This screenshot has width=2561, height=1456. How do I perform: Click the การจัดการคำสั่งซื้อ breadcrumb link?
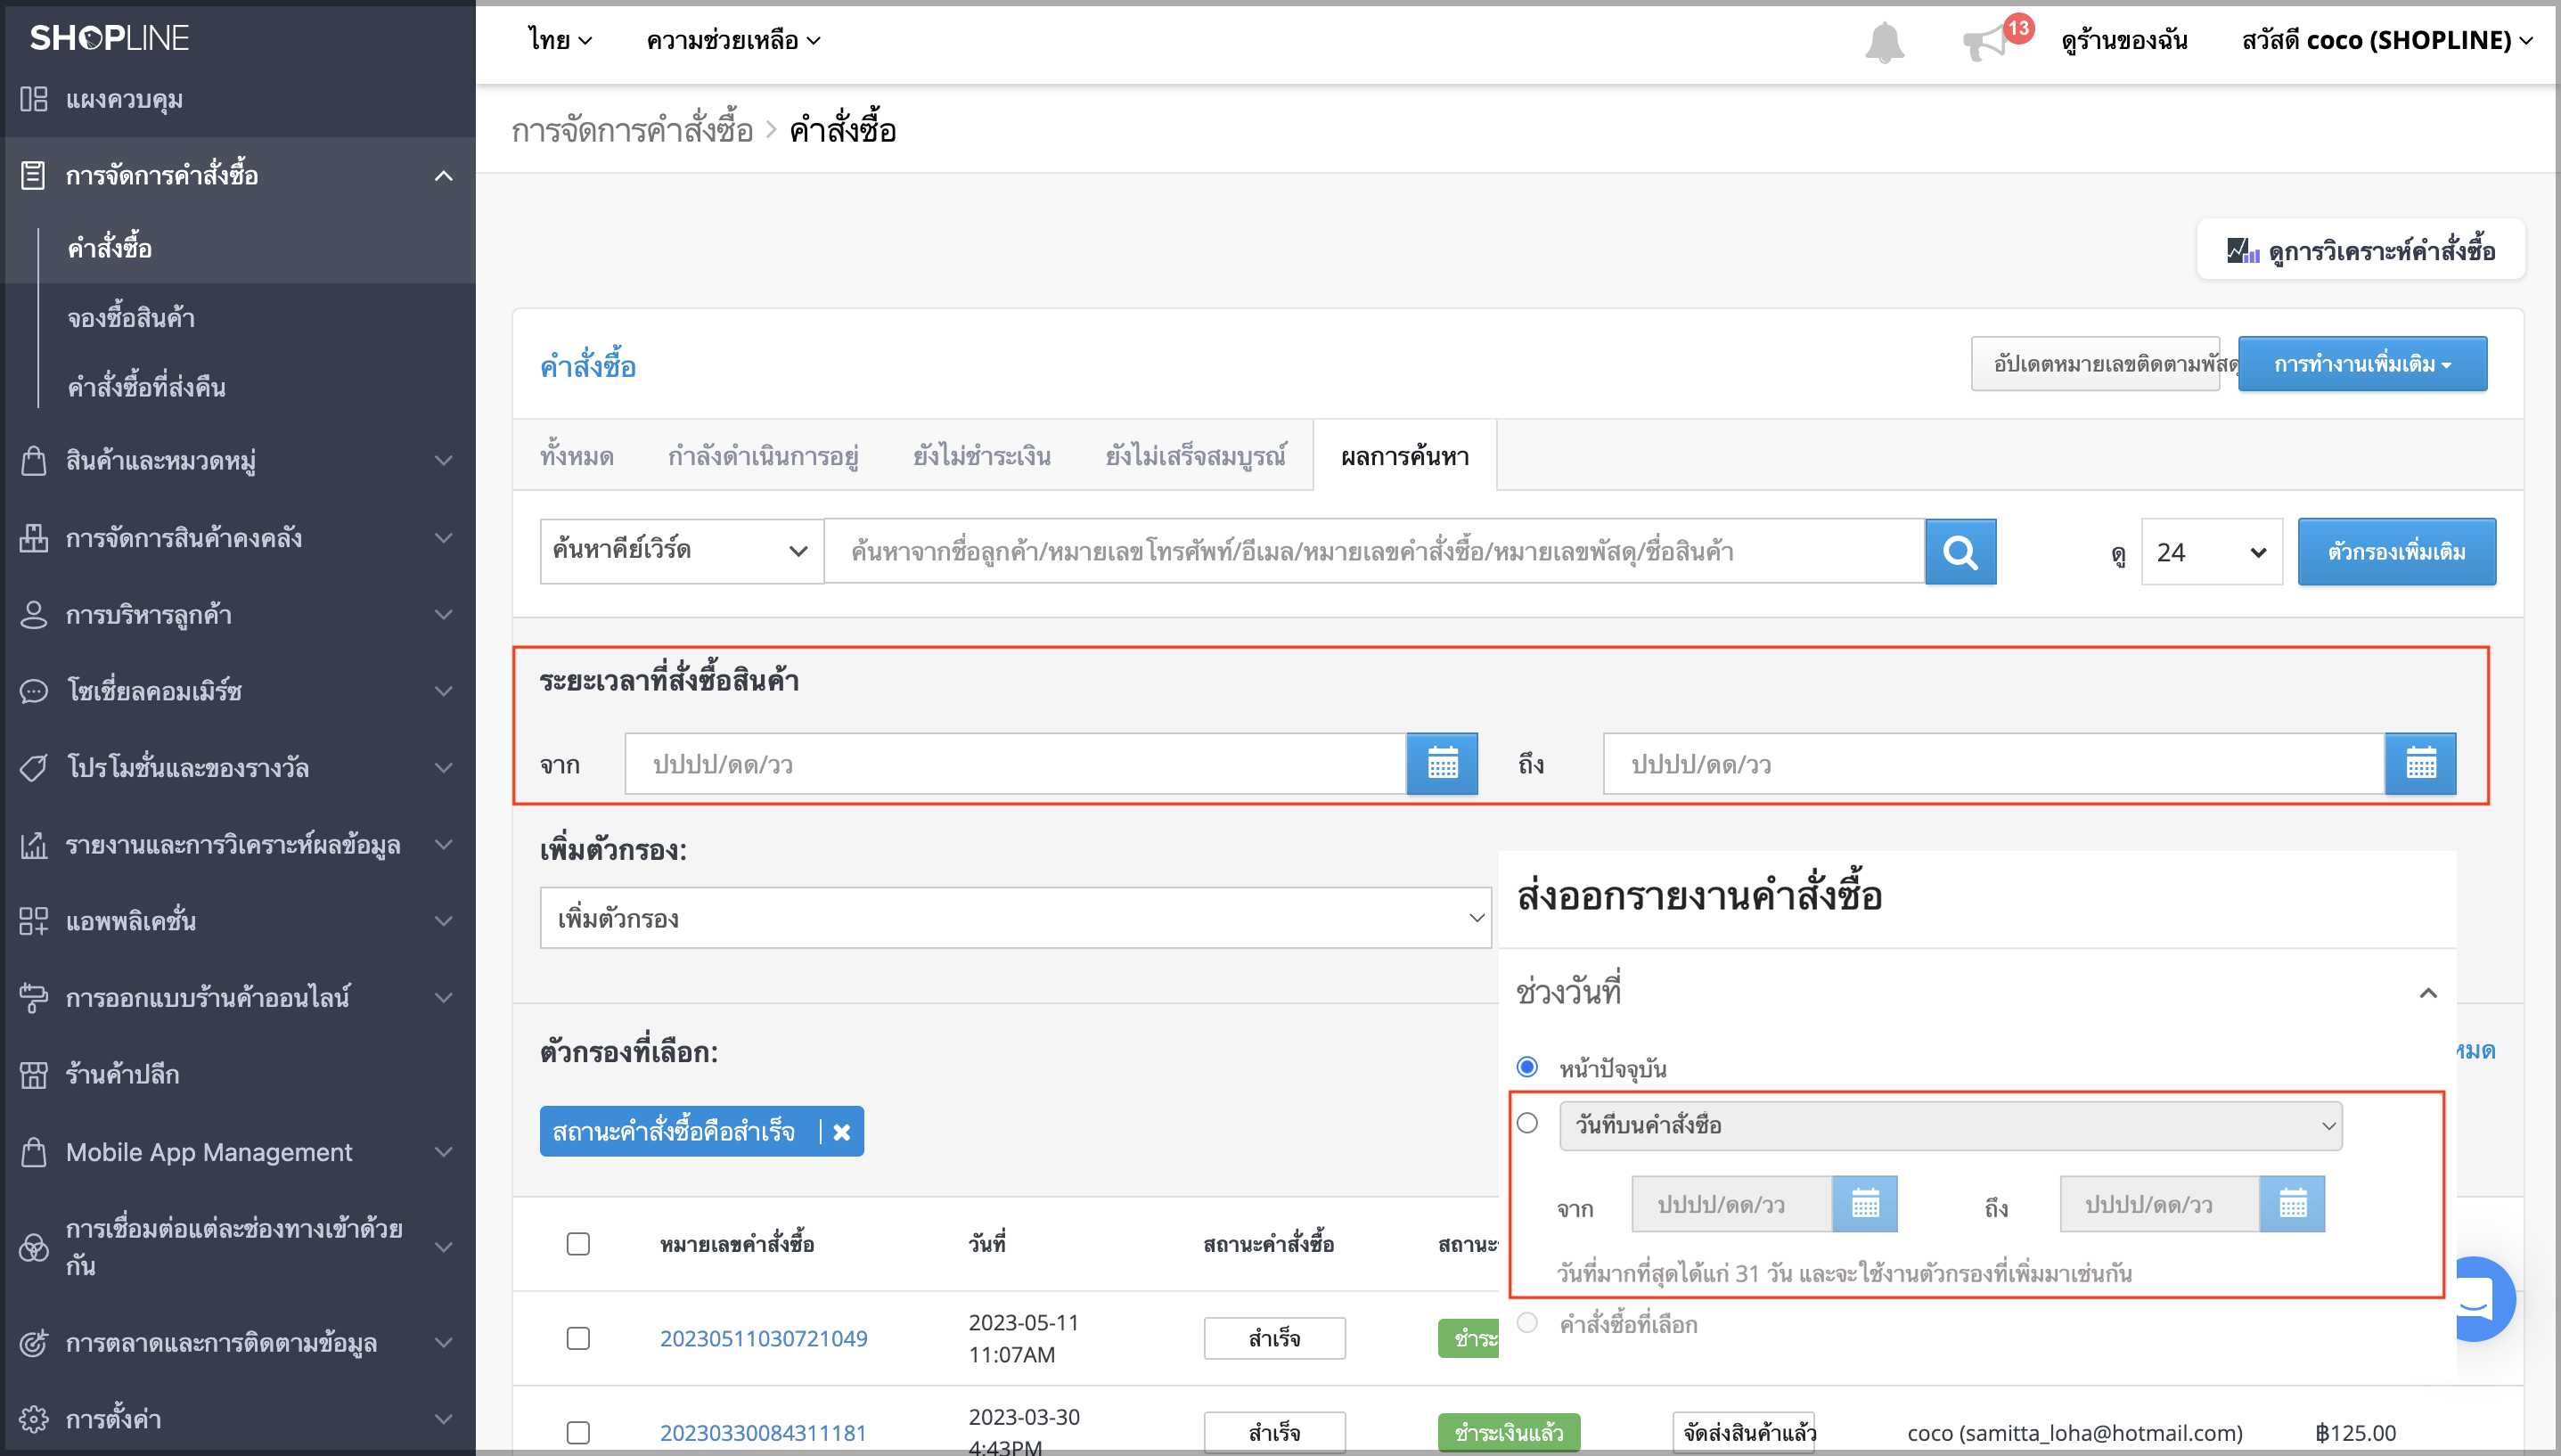pyautogui.click(x=632, y=130)
